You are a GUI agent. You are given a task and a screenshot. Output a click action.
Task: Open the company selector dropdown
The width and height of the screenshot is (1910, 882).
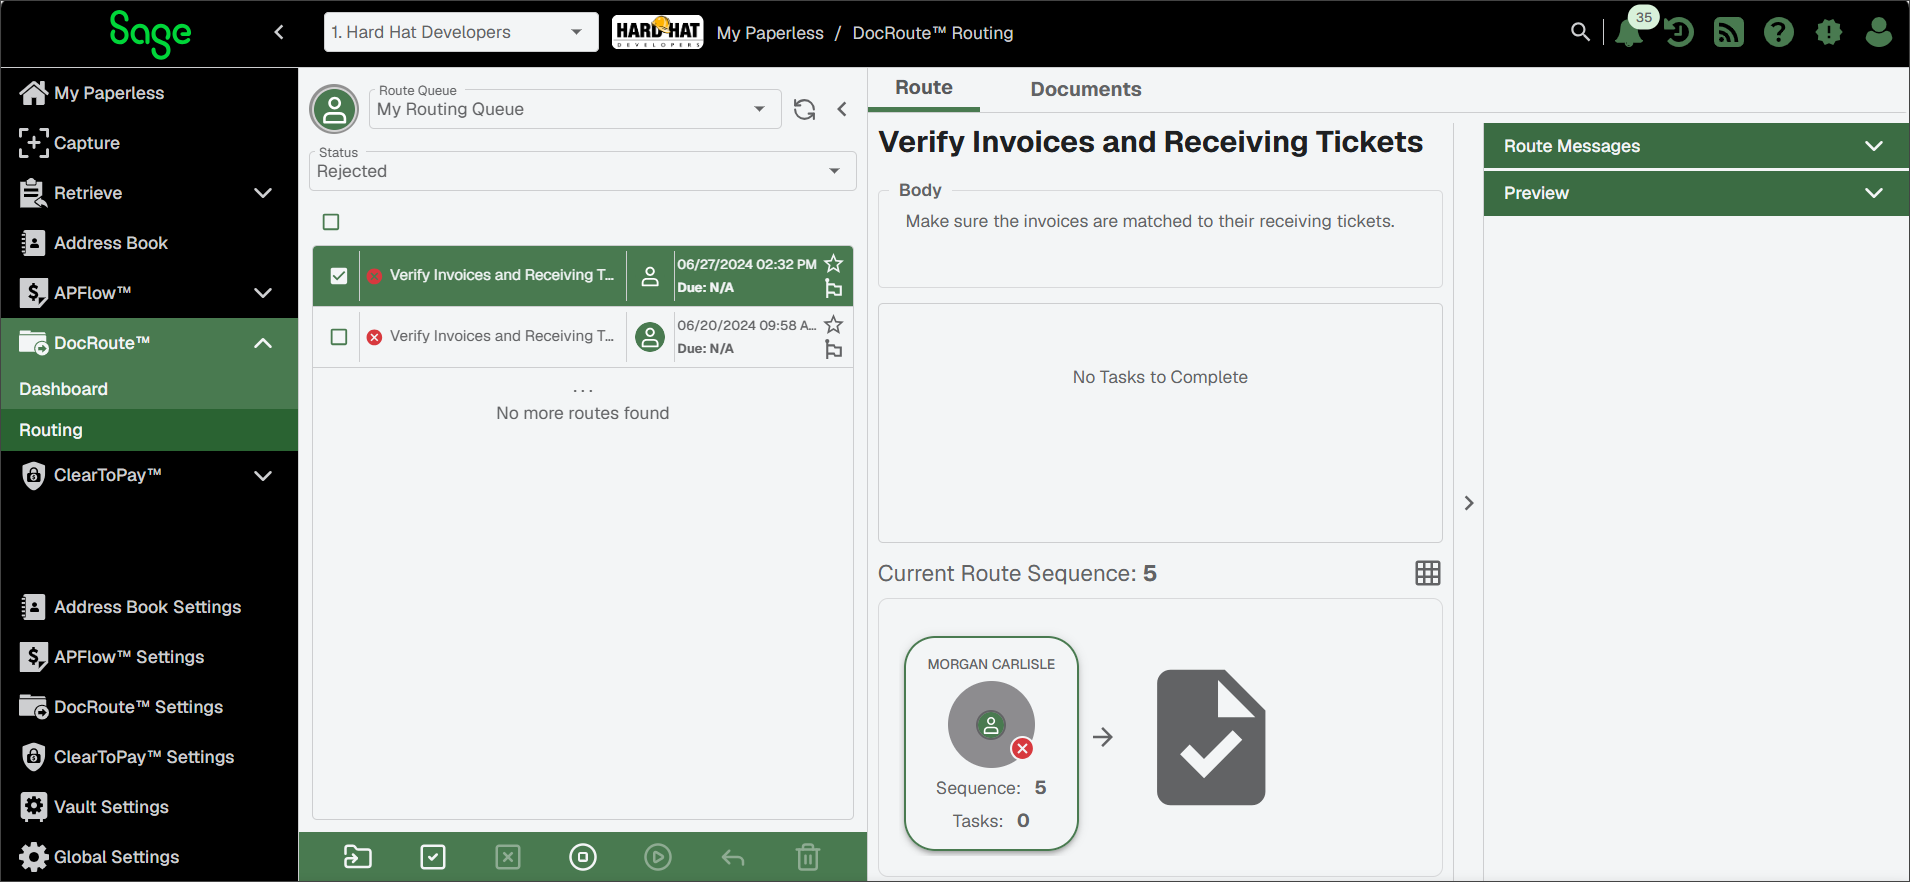pos(461,32)
